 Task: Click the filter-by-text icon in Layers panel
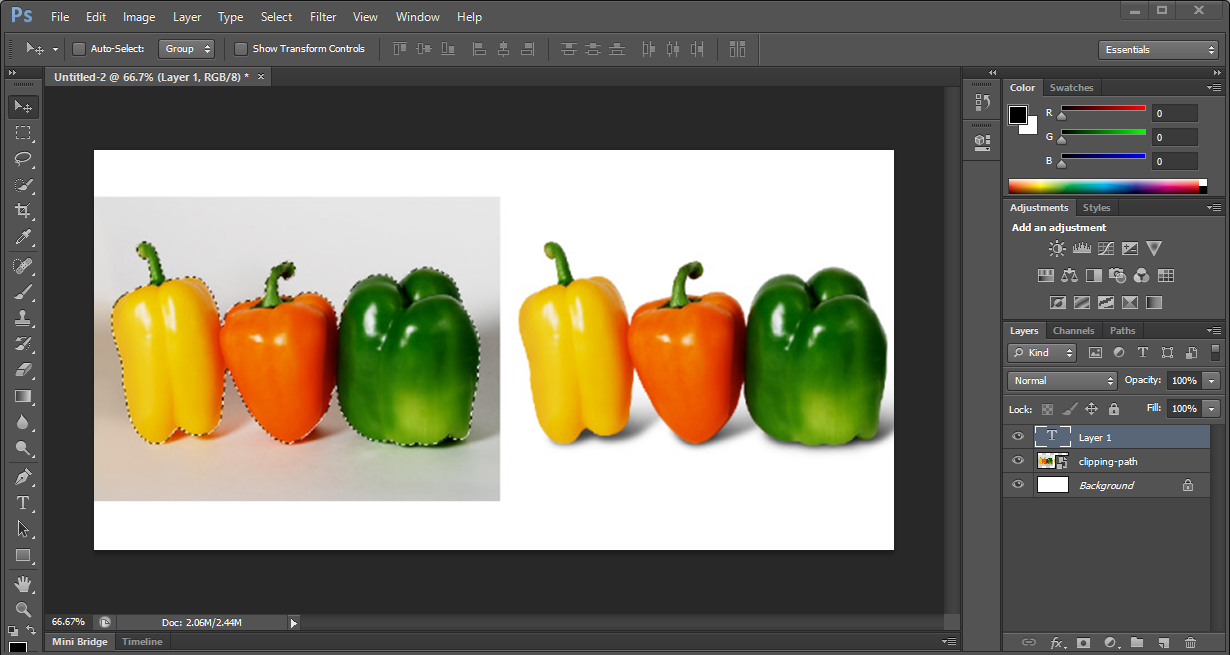click(1141, 352)
